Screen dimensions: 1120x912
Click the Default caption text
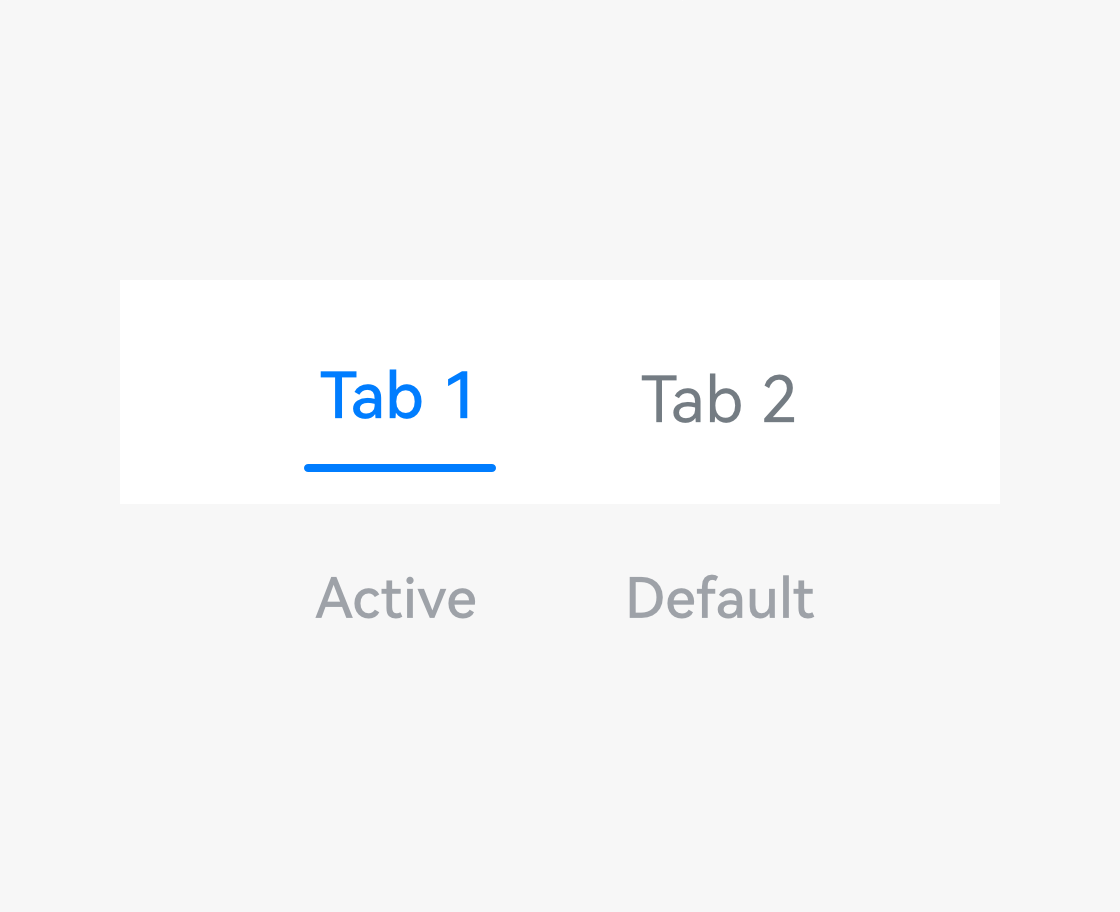720,599
